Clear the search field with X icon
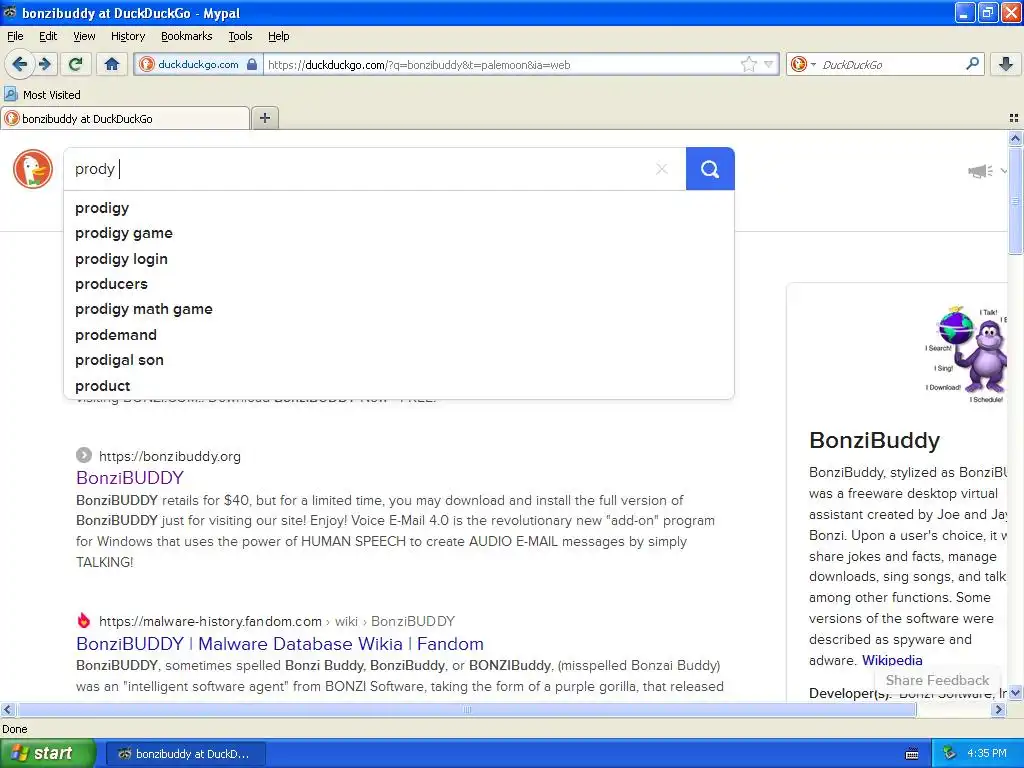1024x768 pixels. coord(662,168)
